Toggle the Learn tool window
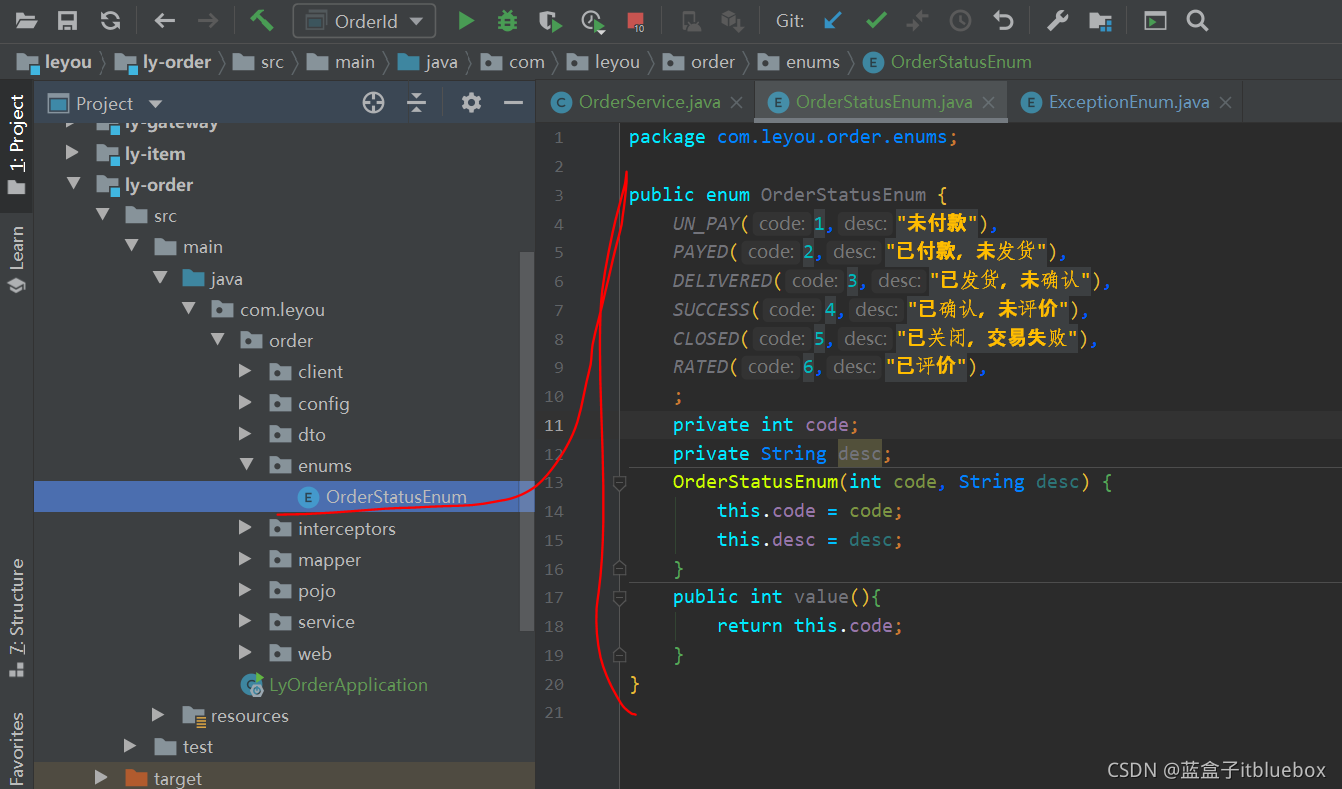This screenshot has width=1342, height=789. tap(16, 259)
